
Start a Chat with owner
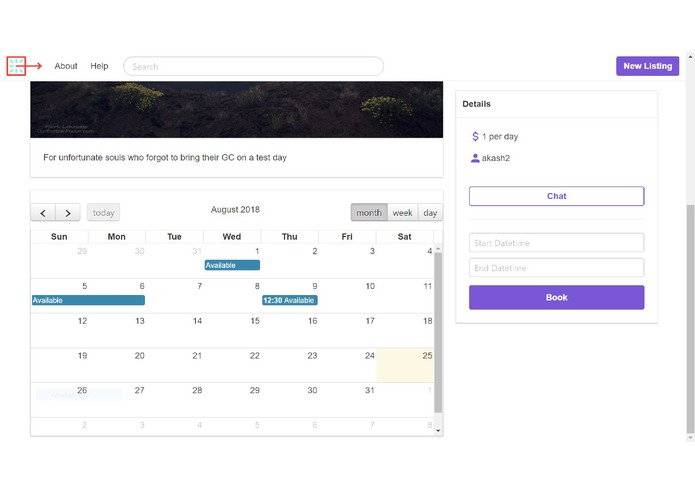[556, 196]
